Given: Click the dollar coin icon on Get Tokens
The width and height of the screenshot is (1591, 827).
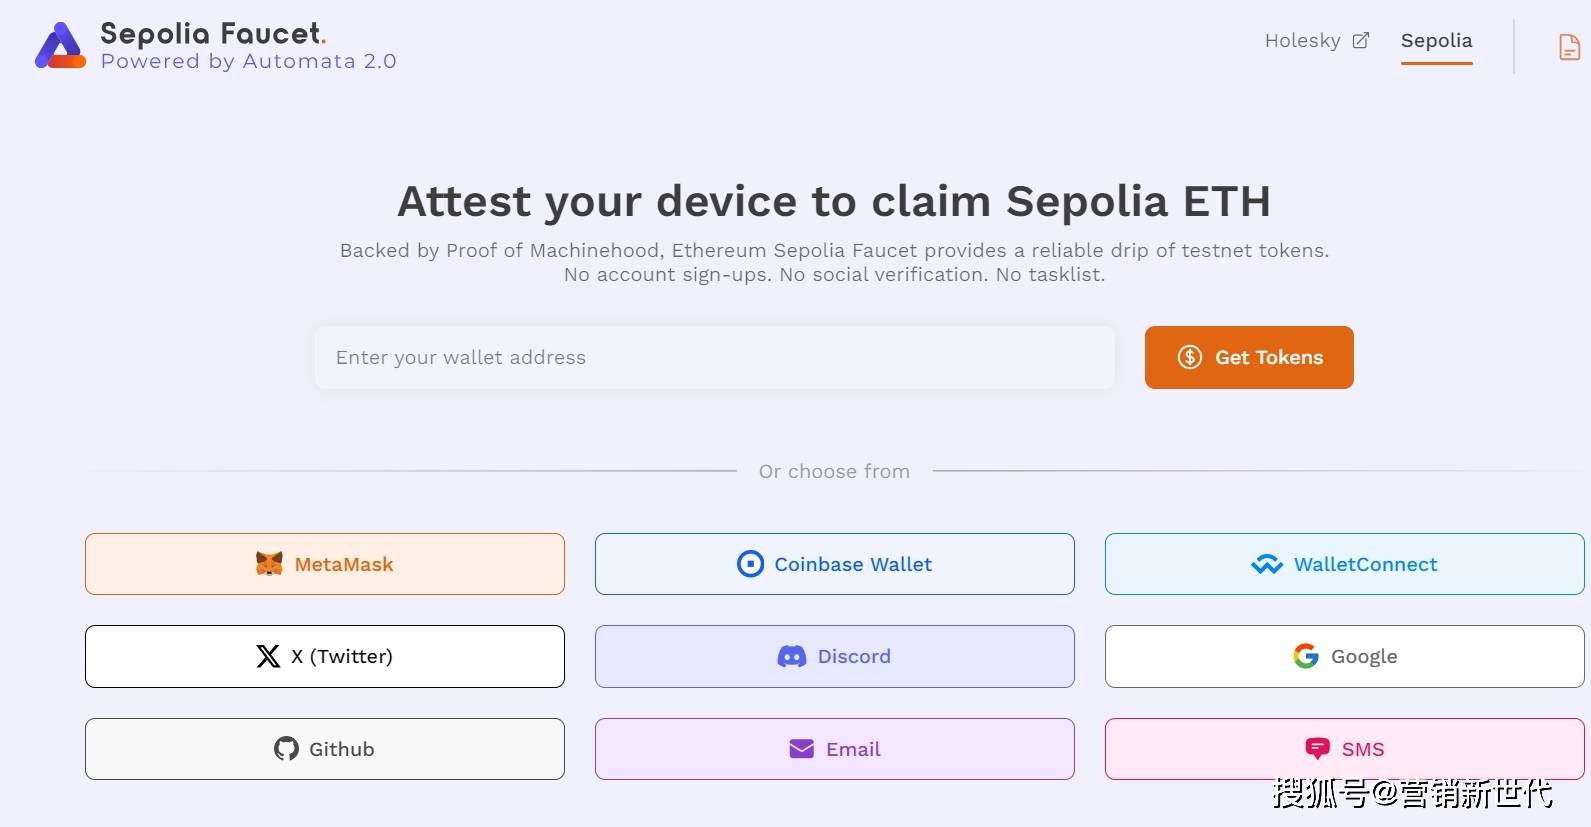Looking at the screenshot, I should [1189, 357].
